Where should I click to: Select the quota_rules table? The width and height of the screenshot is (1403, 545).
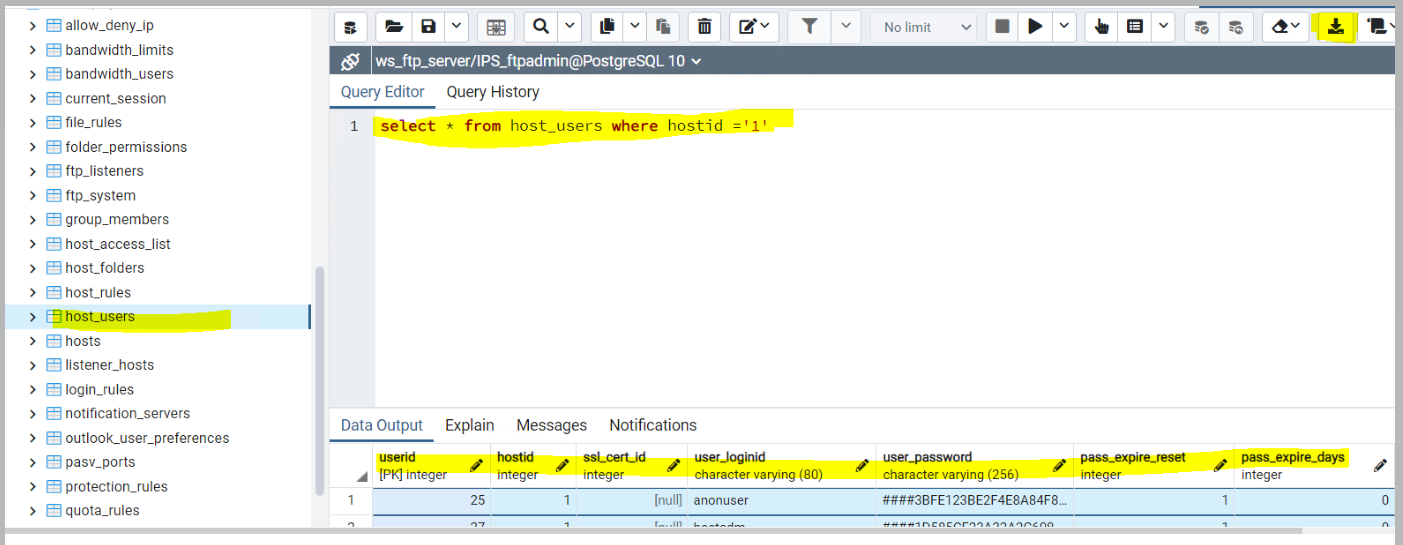(x=102, y=510)
